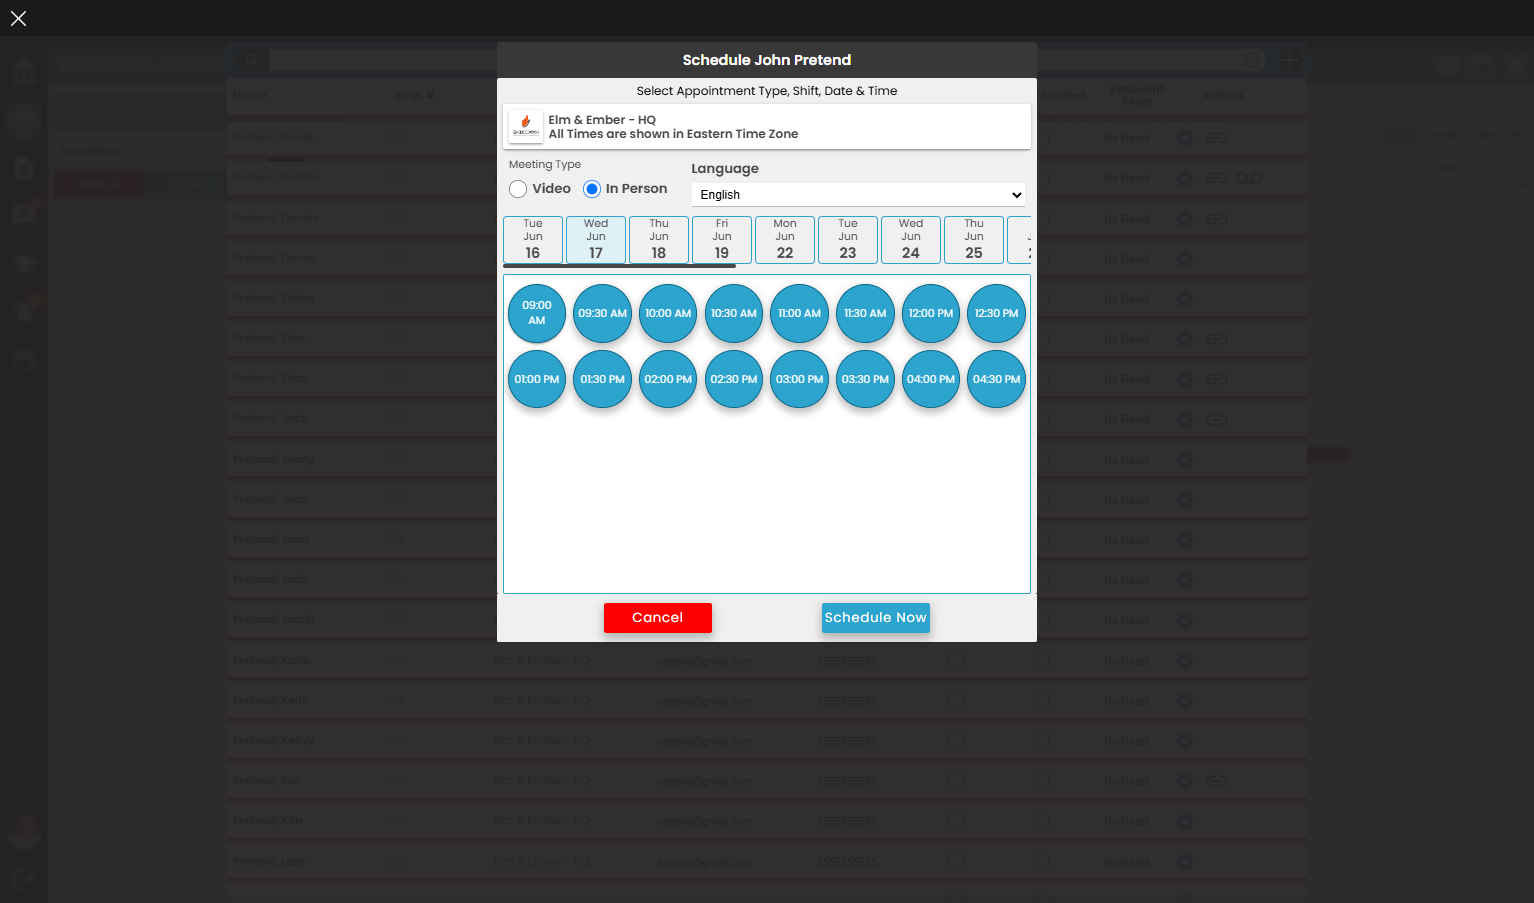This screenshot has height=903, width=1534.
Task: Pick the 04:30 PM time slot
Action: (997, 379)
